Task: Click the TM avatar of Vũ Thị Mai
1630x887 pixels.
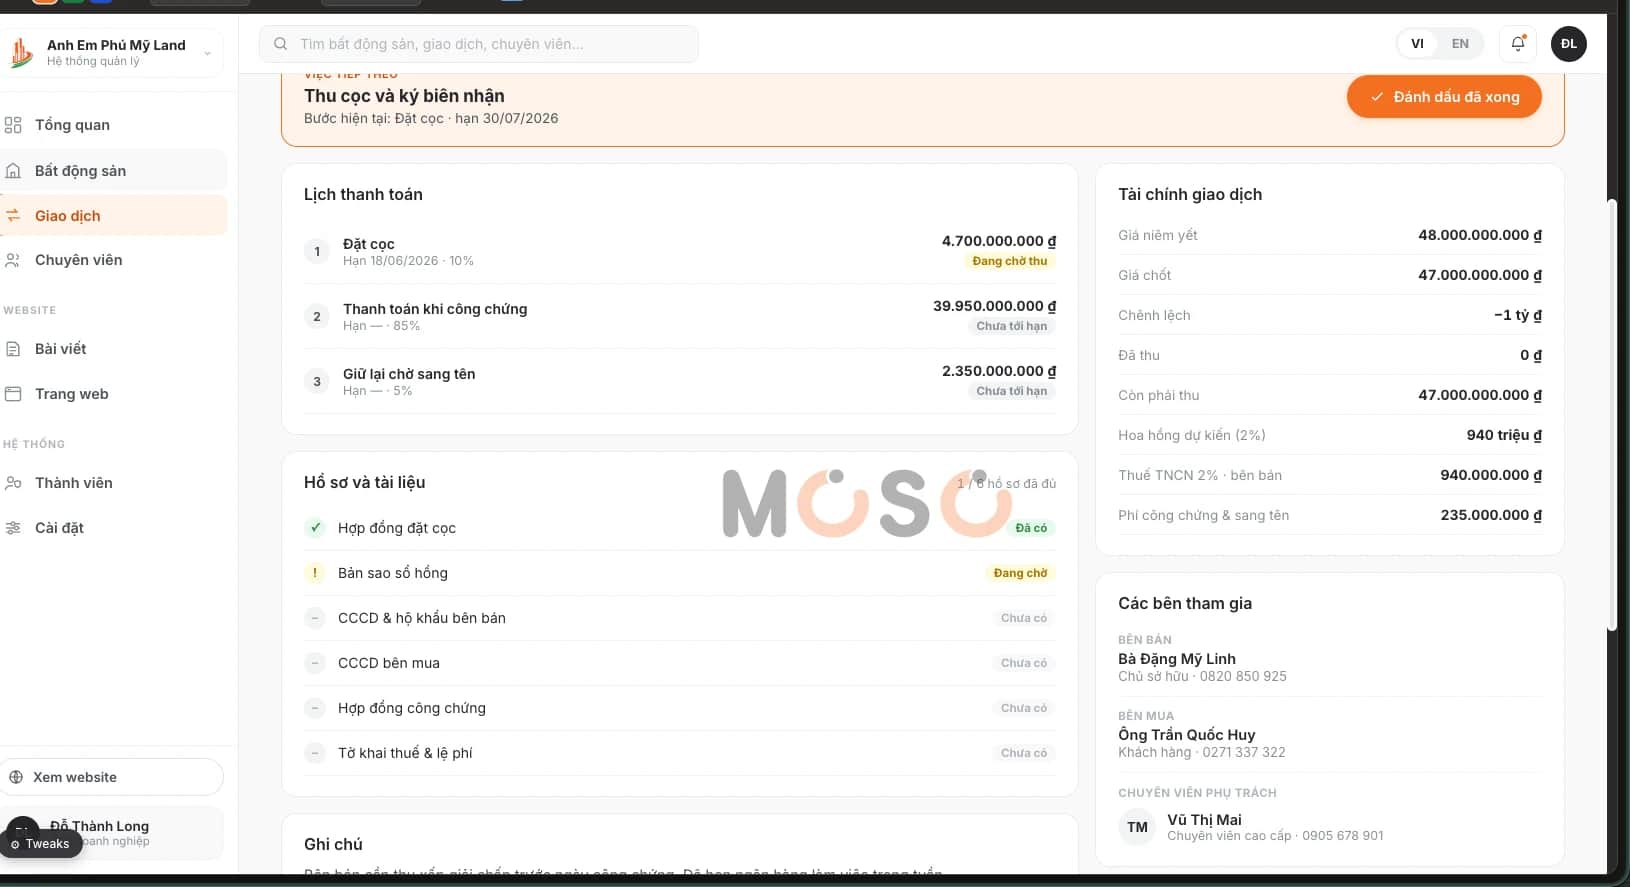Action: (1137, 827)
